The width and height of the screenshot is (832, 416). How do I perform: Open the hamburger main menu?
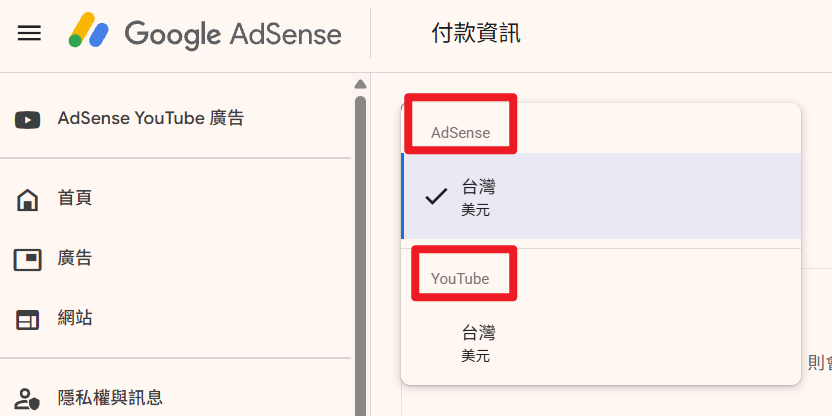coord(30,34)
